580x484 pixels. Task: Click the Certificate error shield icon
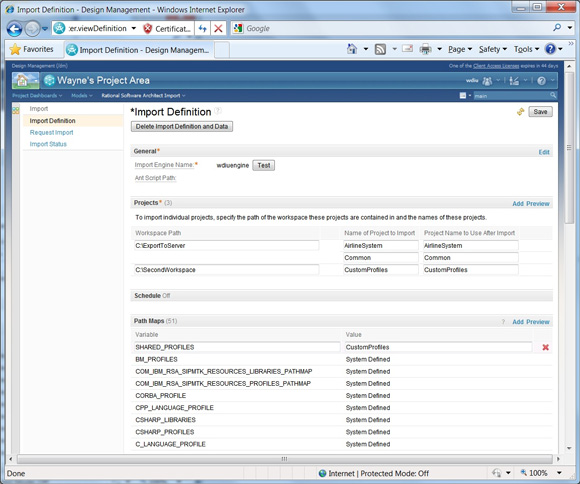[148, 28]
